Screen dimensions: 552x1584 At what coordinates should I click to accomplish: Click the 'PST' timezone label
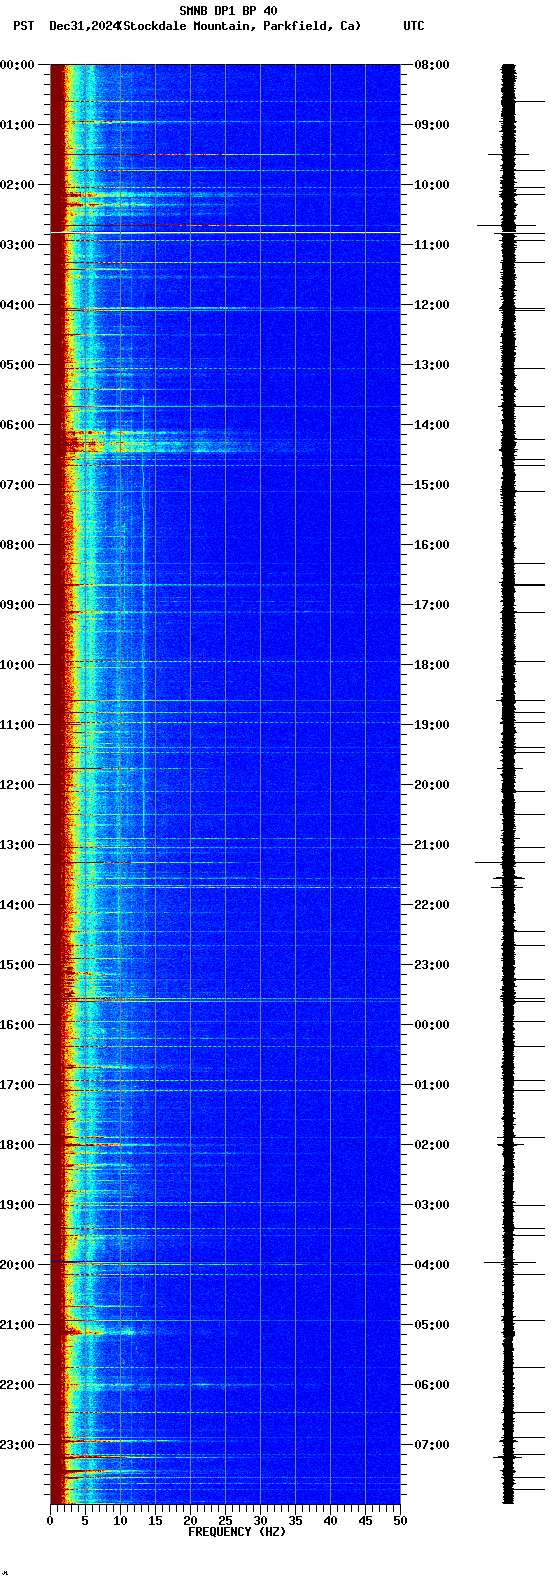point(23,26)
